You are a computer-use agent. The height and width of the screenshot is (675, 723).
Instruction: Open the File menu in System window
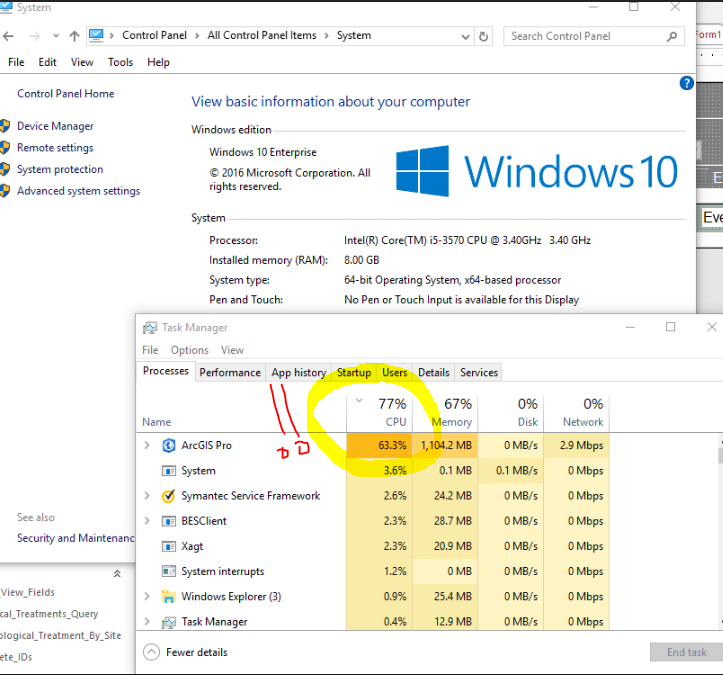[16, 62]
